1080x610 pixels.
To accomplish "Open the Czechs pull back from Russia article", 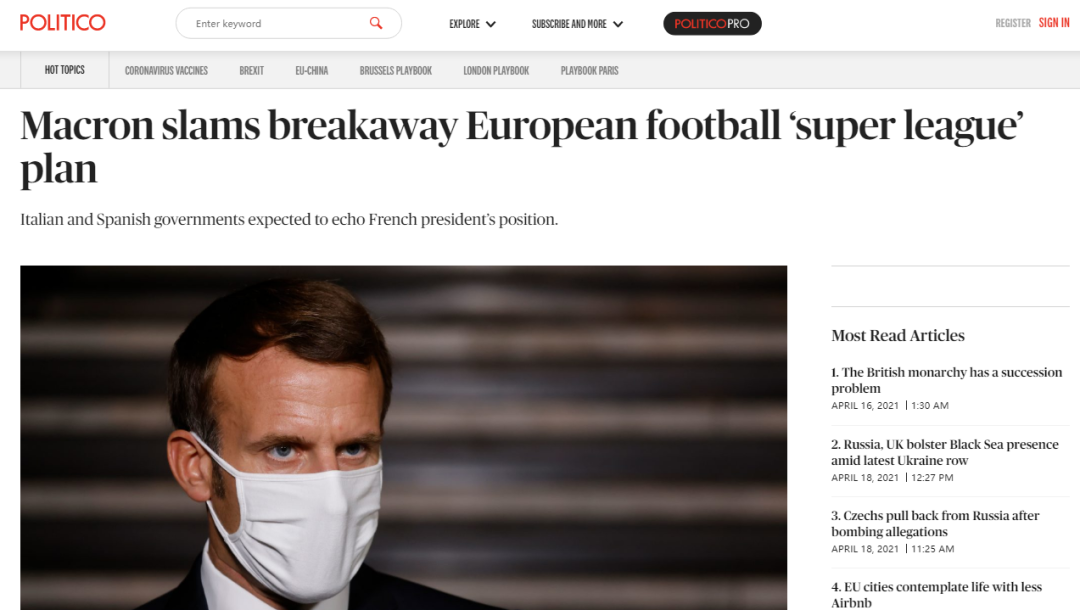I will click(x=935, y=523).
